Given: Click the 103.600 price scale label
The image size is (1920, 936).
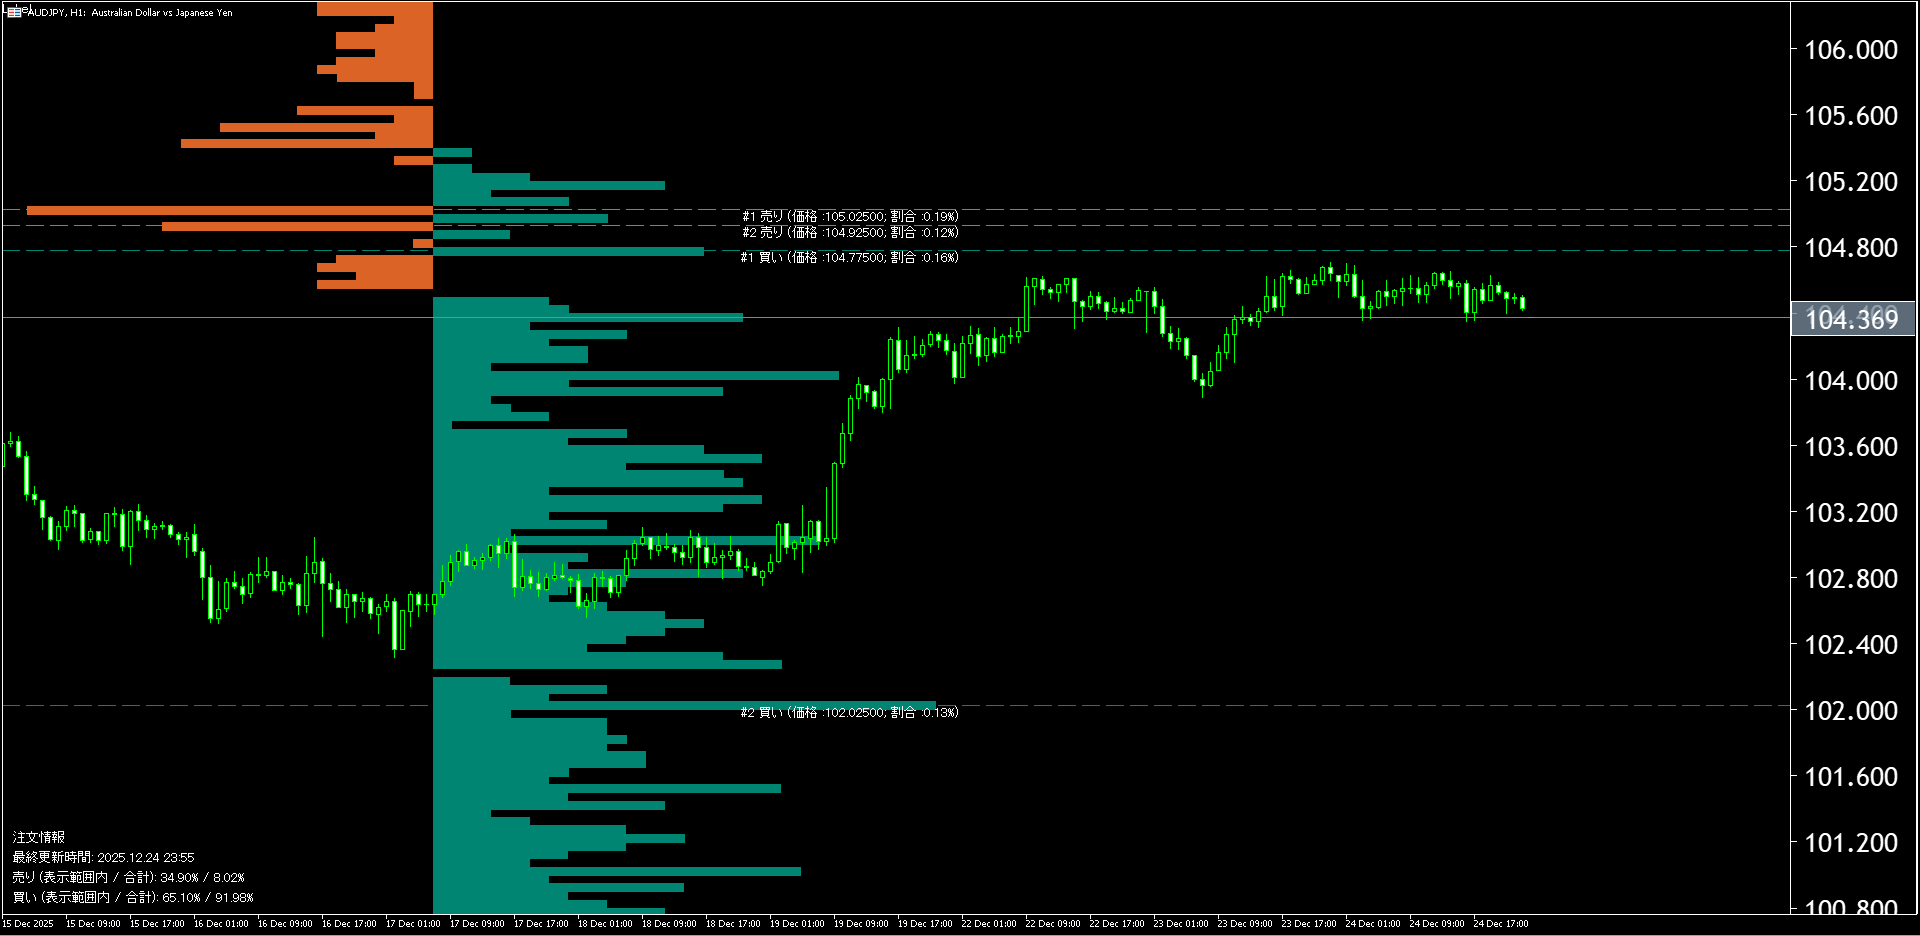Looking at the screenshot, I should [1851, 447].
